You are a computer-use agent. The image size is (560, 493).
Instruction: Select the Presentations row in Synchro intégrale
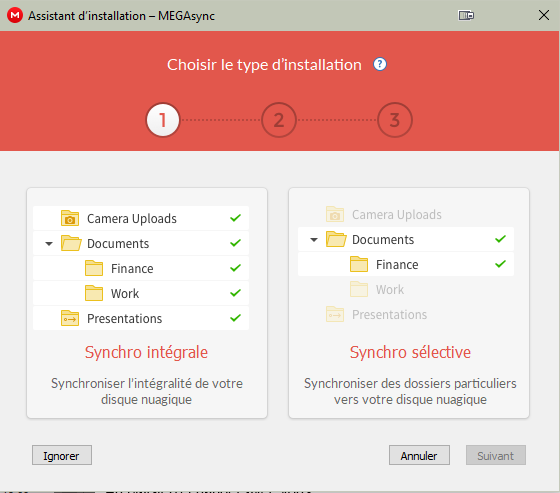(141, 318)
